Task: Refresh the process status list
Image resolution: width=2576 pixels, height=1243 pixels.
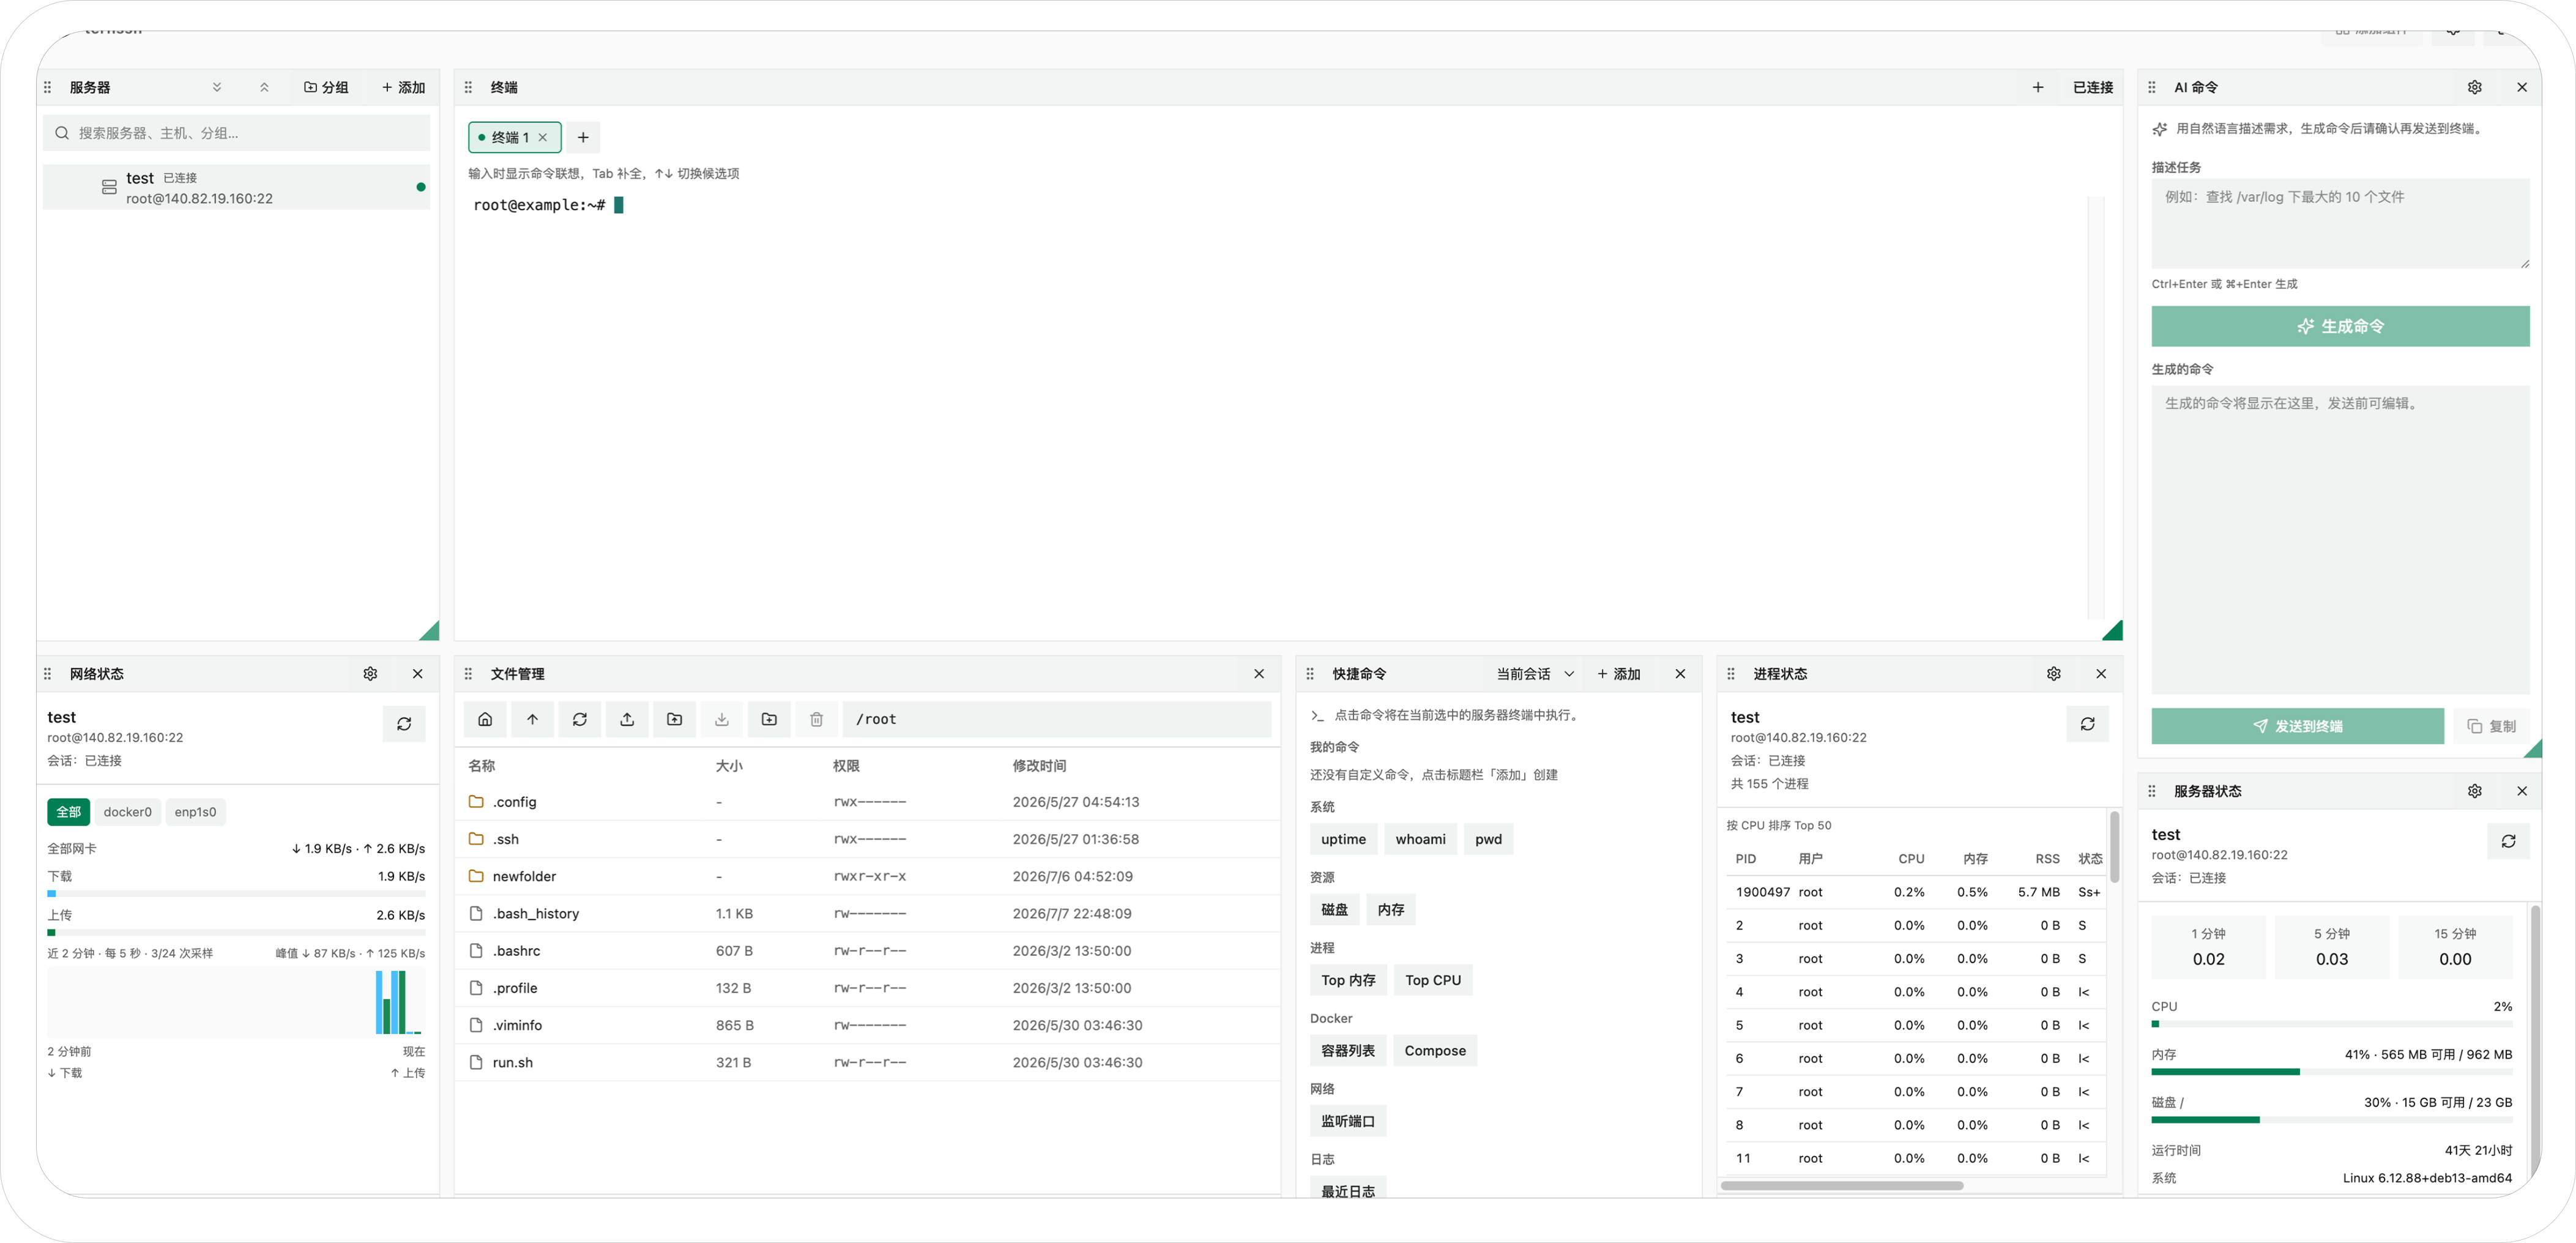Action: (2088, 723)
